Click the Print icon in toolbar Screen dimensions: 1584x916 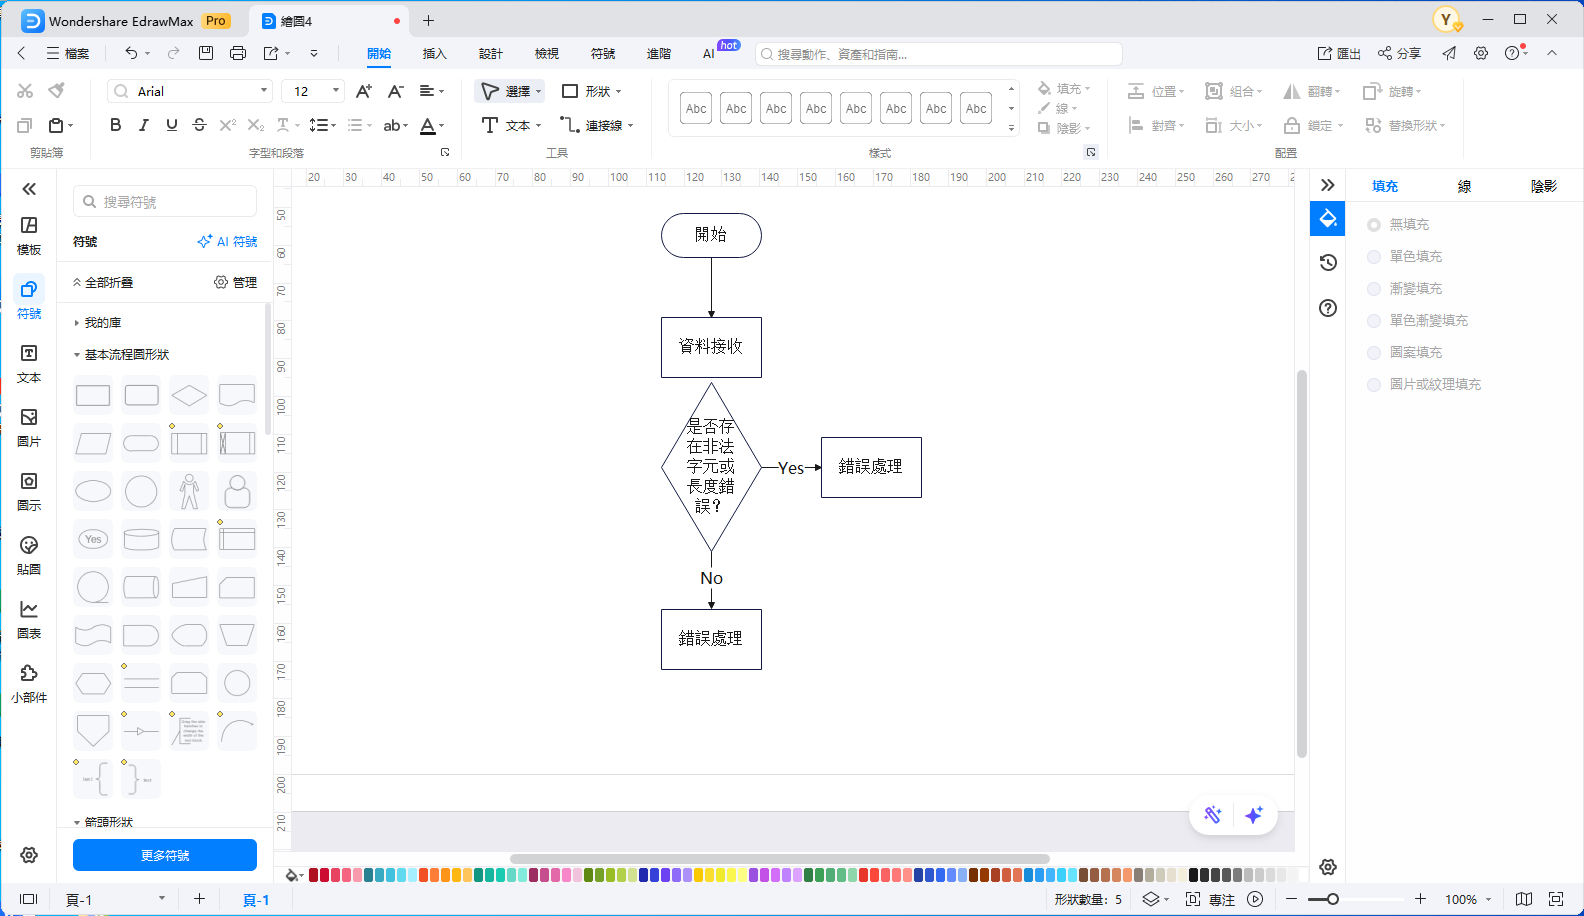click(x=238, y=53)
